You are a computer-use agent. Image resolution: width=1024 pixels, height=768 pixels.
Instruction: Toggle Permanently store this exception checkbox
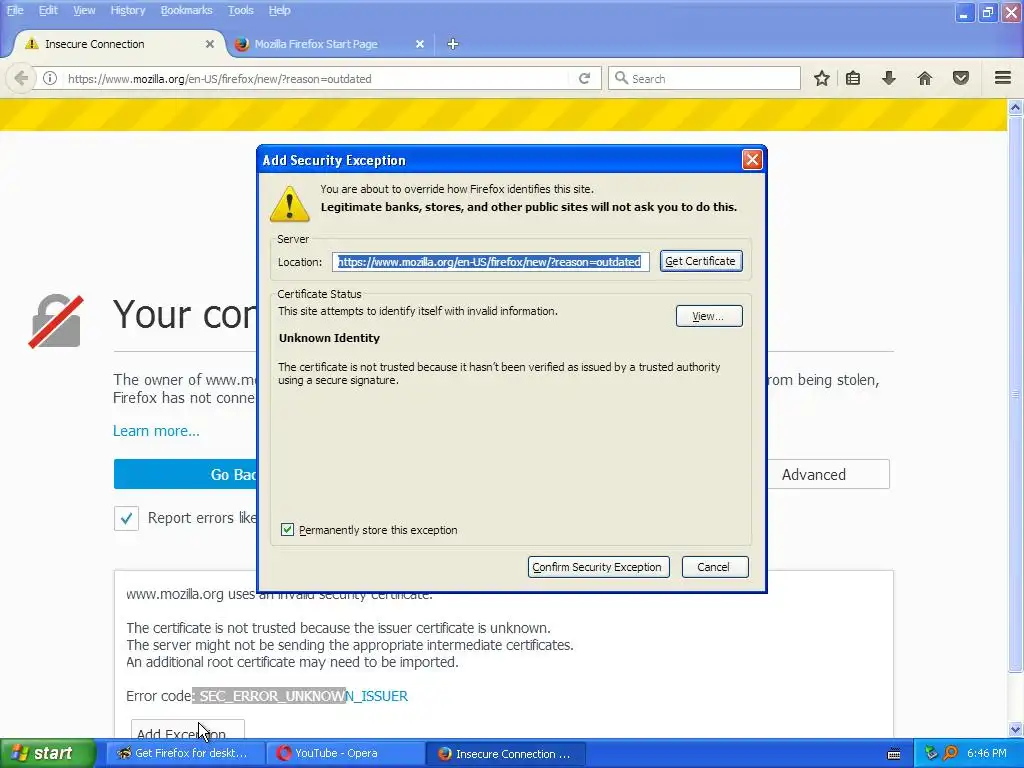(x=287, y=530)
